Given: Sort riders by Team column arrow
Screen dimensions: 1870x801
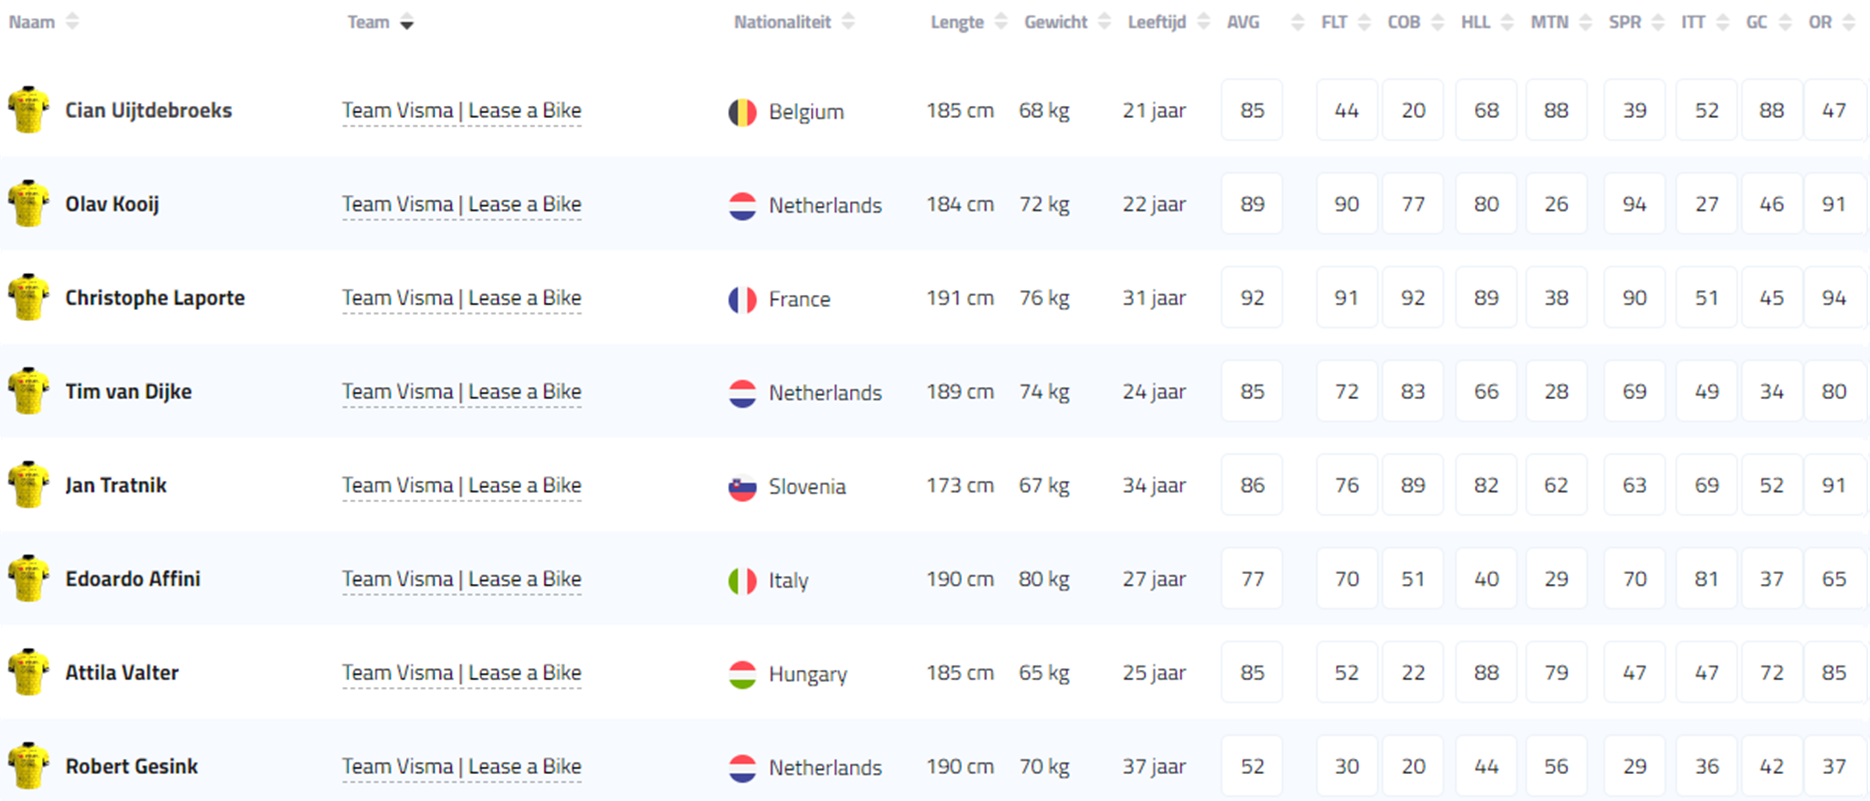Looking at the screenshot, I should [x=406, y=23].
